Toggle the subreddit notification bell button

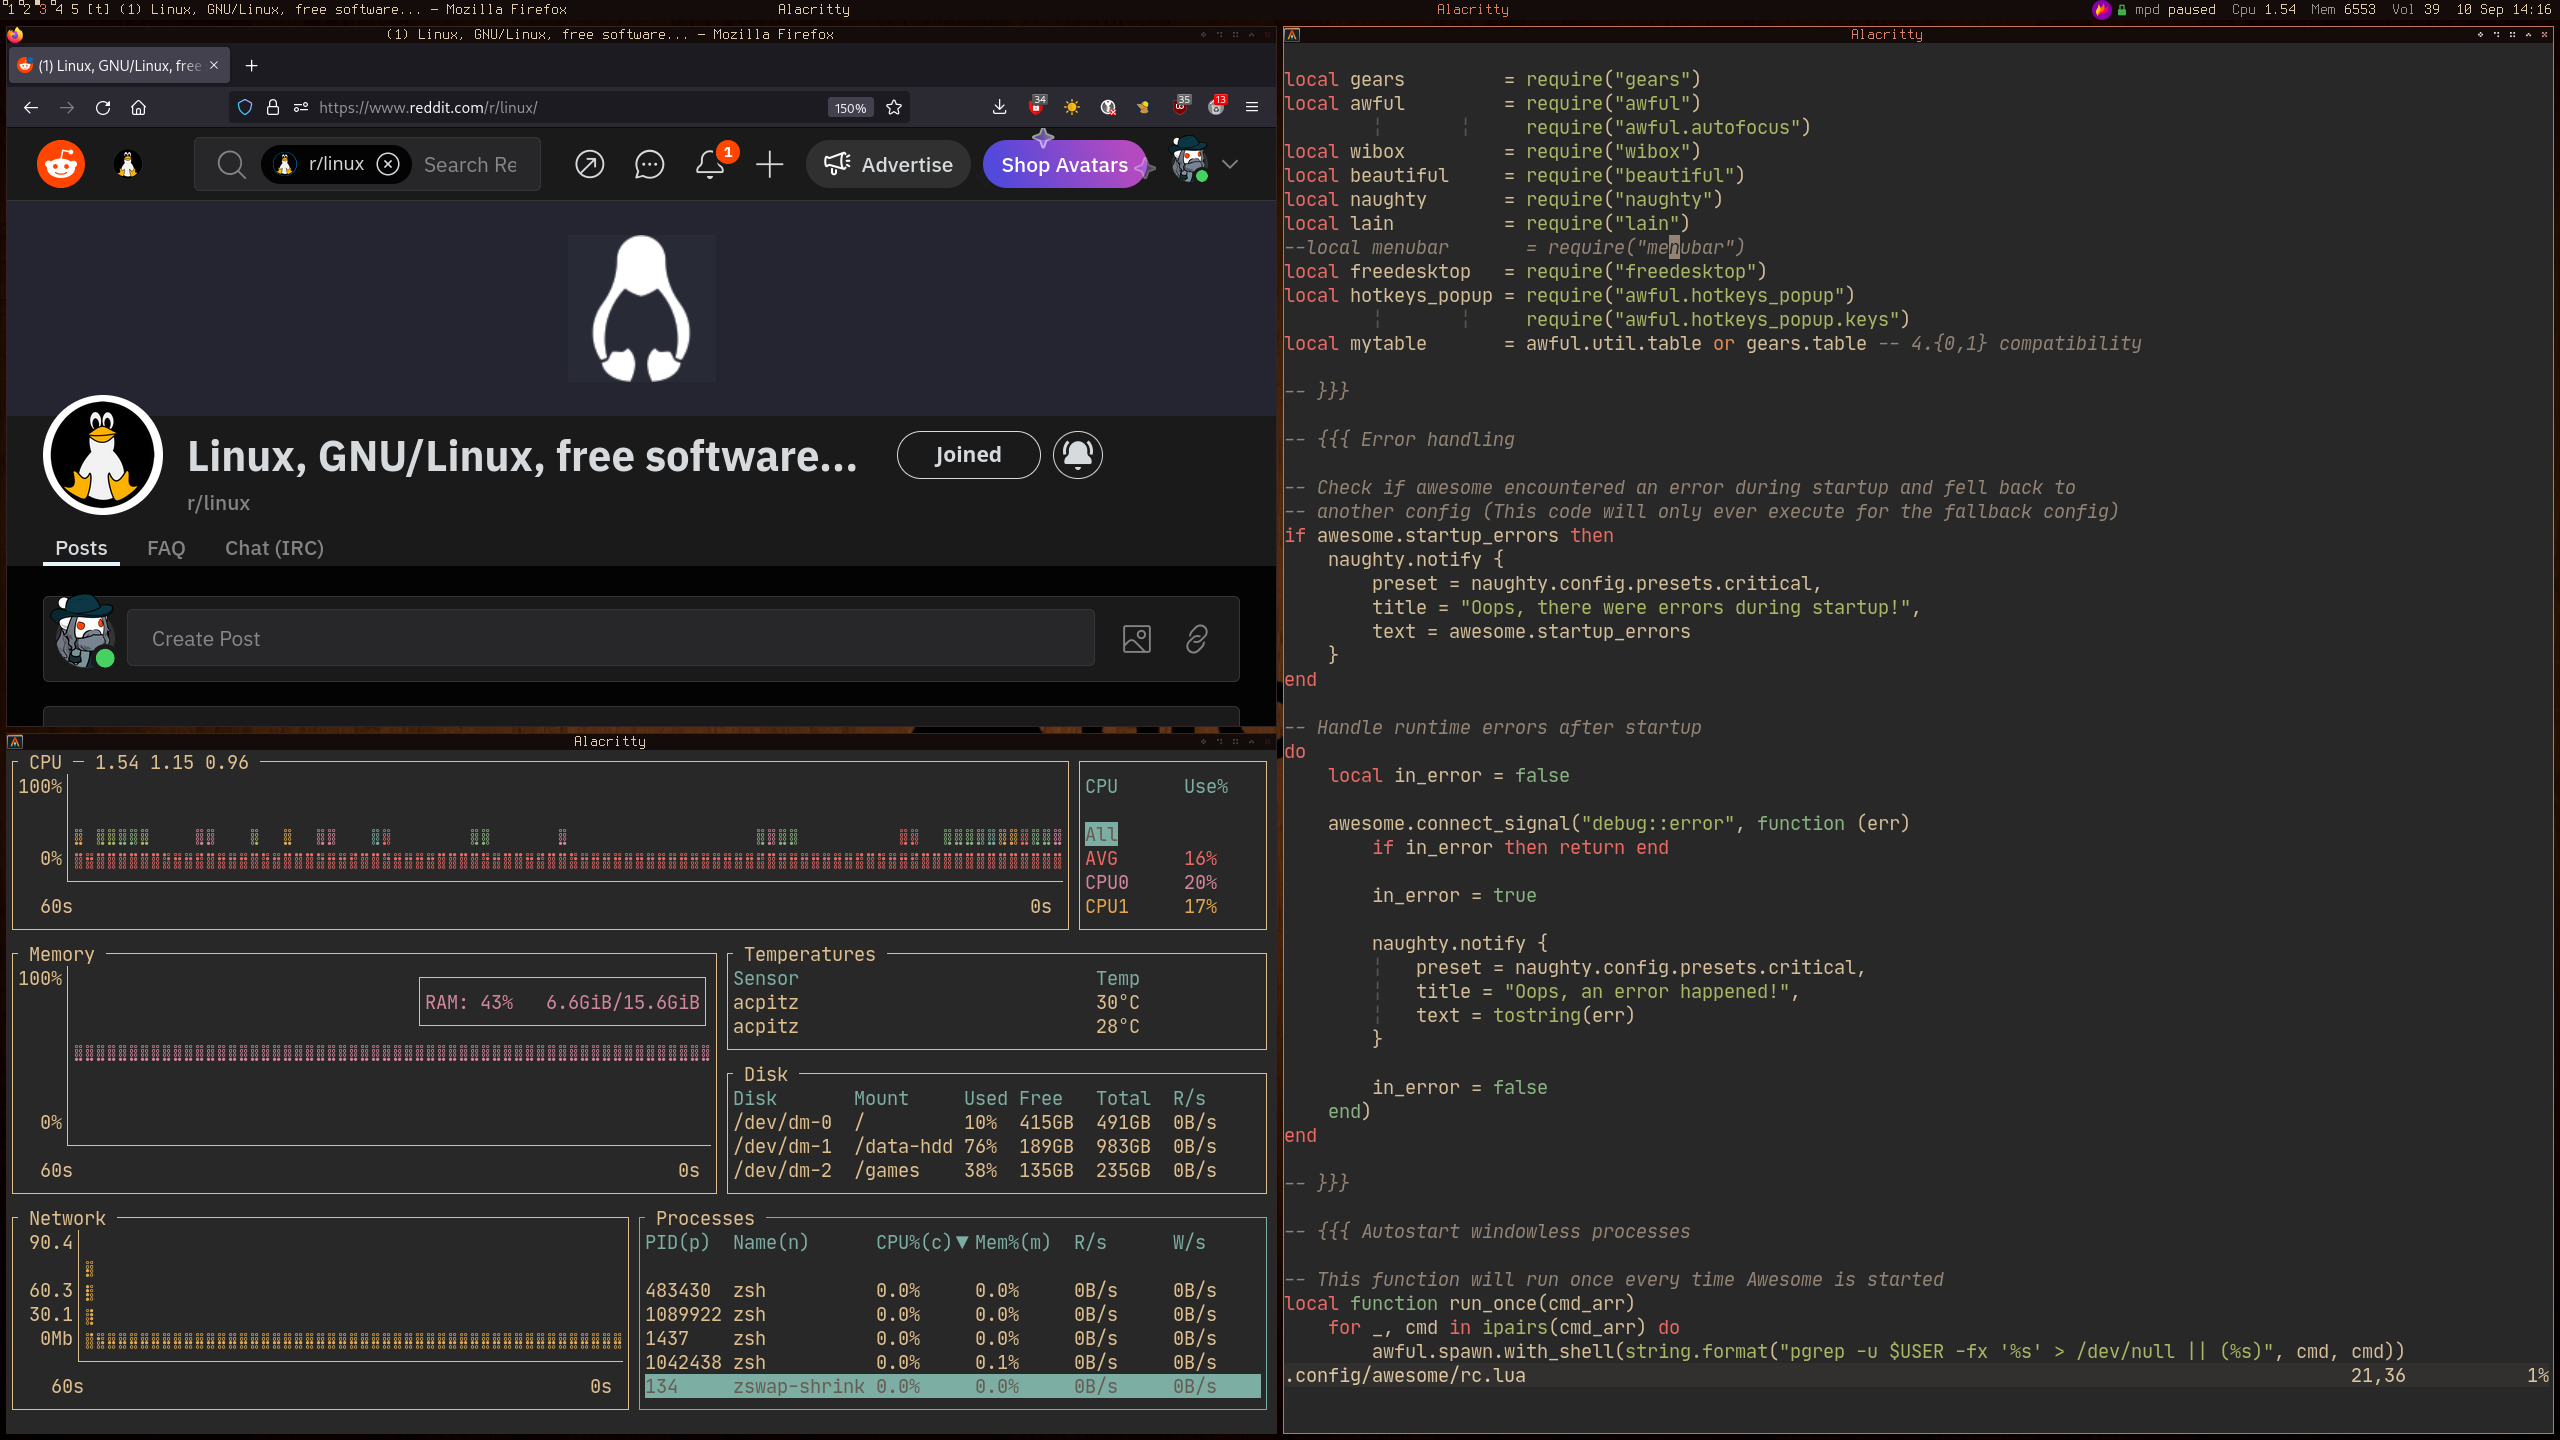1077,455
